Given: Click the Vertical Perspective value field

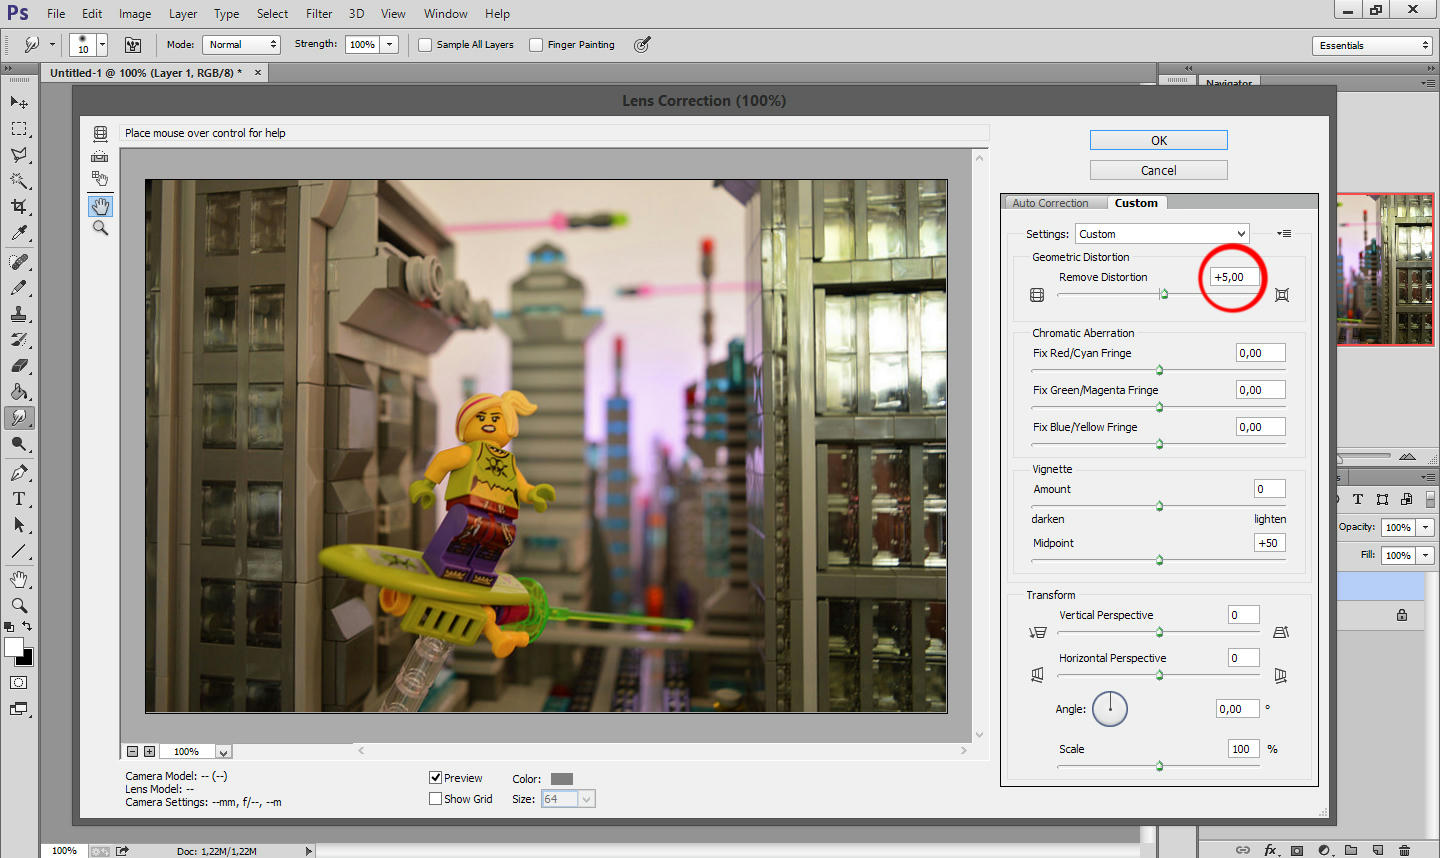Looking at the screenshot, I should 1243,615.
